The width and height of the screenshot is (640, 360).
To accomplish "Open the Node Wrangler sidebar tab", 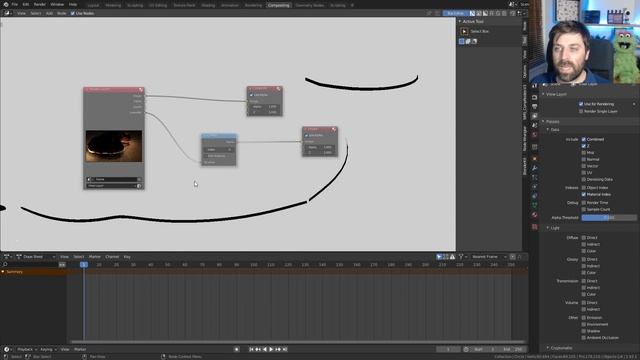I will pos(525,138).
